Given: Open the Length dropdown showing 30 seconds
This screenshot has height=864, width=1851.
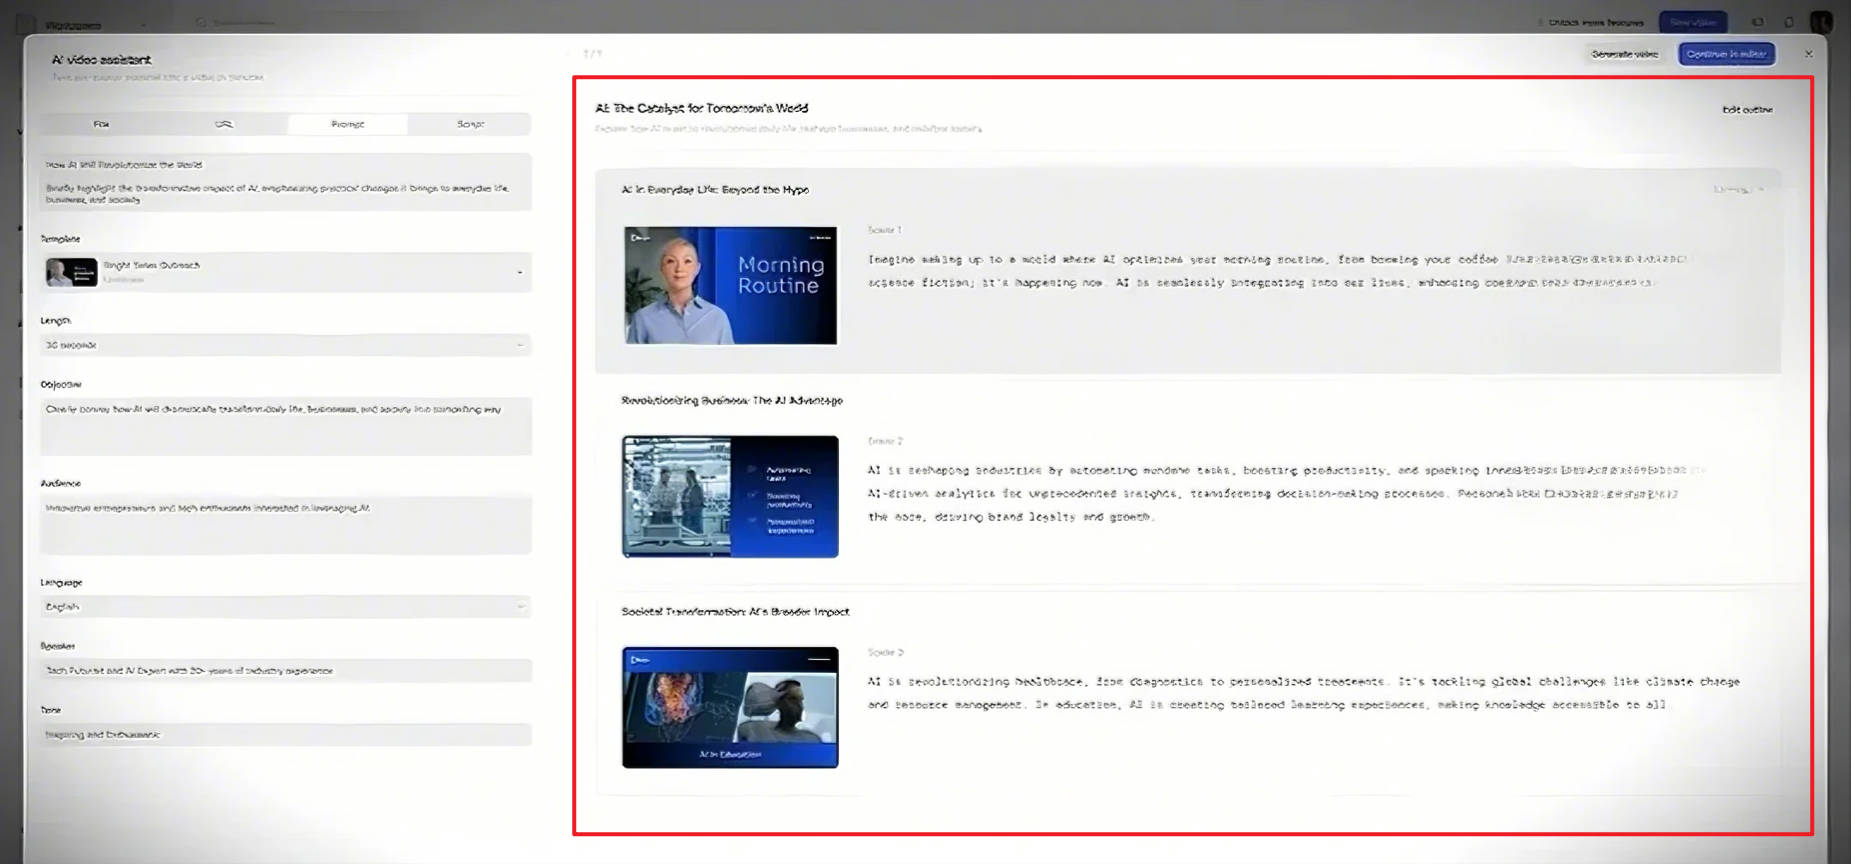Looking at the screenshot, I should click(x=286, y=345).
